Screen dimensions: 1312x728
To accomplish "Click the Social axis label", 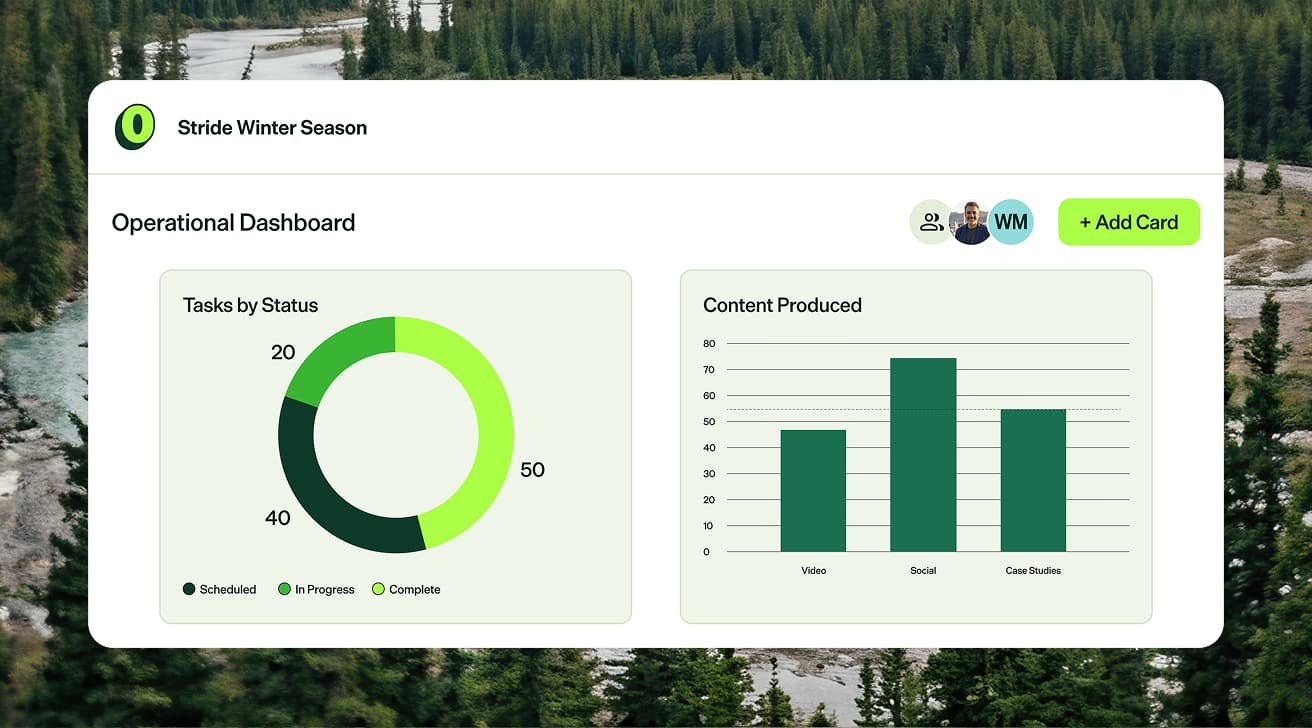I will (x=923, y=571).
